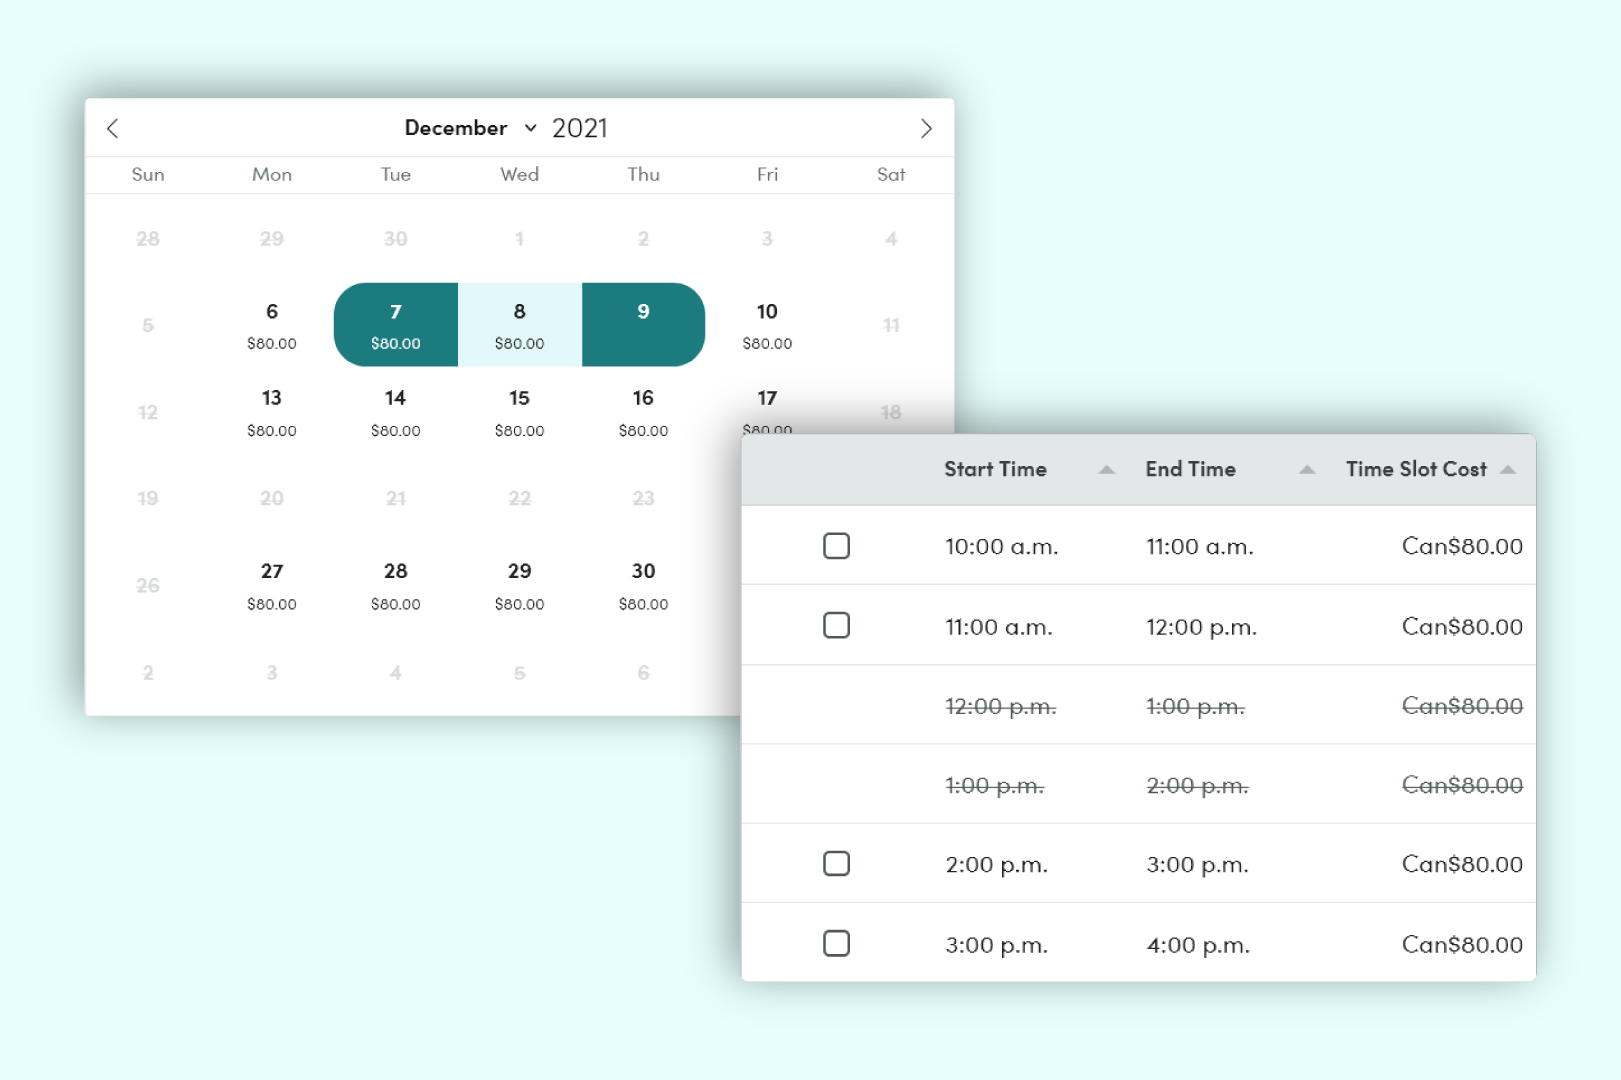Pick December 9 on the calendar
Viewport: 1621px width, 1080px height.
(x=643, y=324)
